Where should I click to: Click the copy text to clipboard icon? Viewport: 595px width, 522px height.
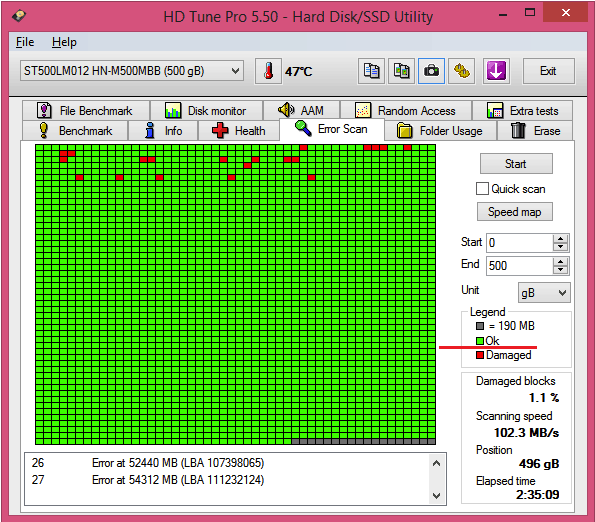pos(371,71)
